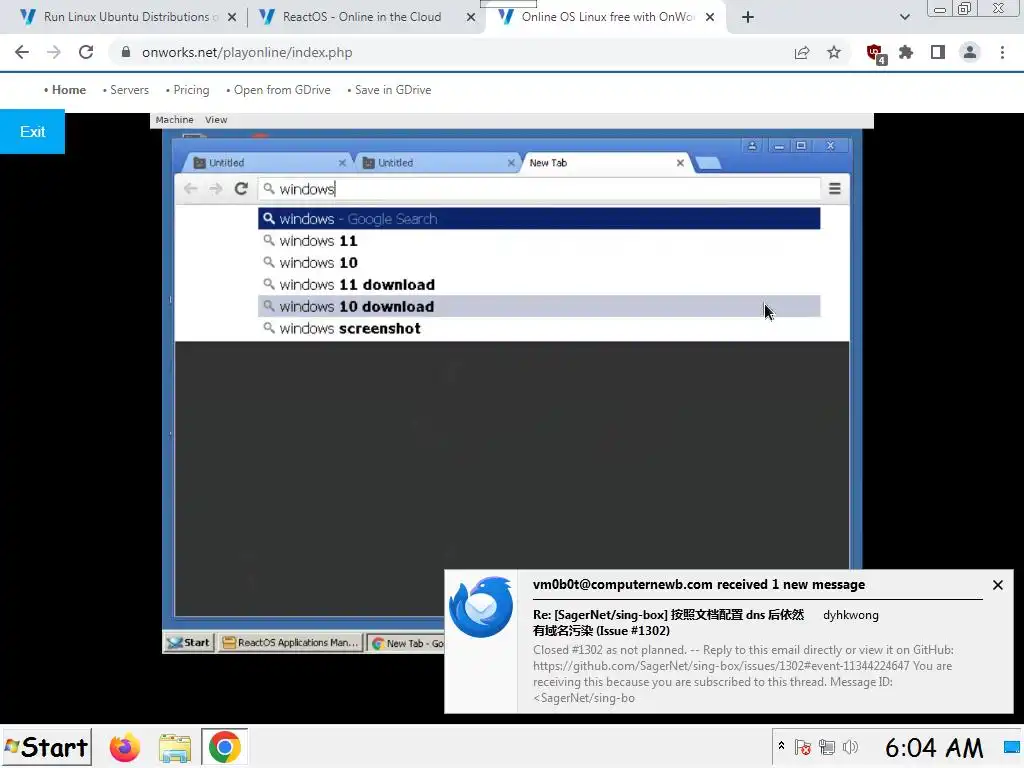Screen dimensions: 1024x768
Task: Open the tab search chevron dropdown
Action: (904, 17)
